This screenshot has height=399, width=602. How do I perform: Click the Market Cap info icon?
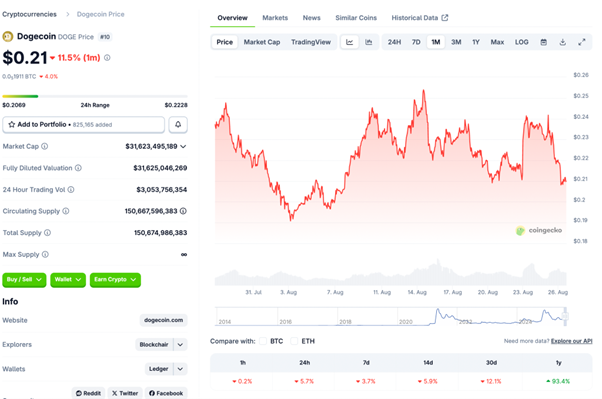point(45,146)
